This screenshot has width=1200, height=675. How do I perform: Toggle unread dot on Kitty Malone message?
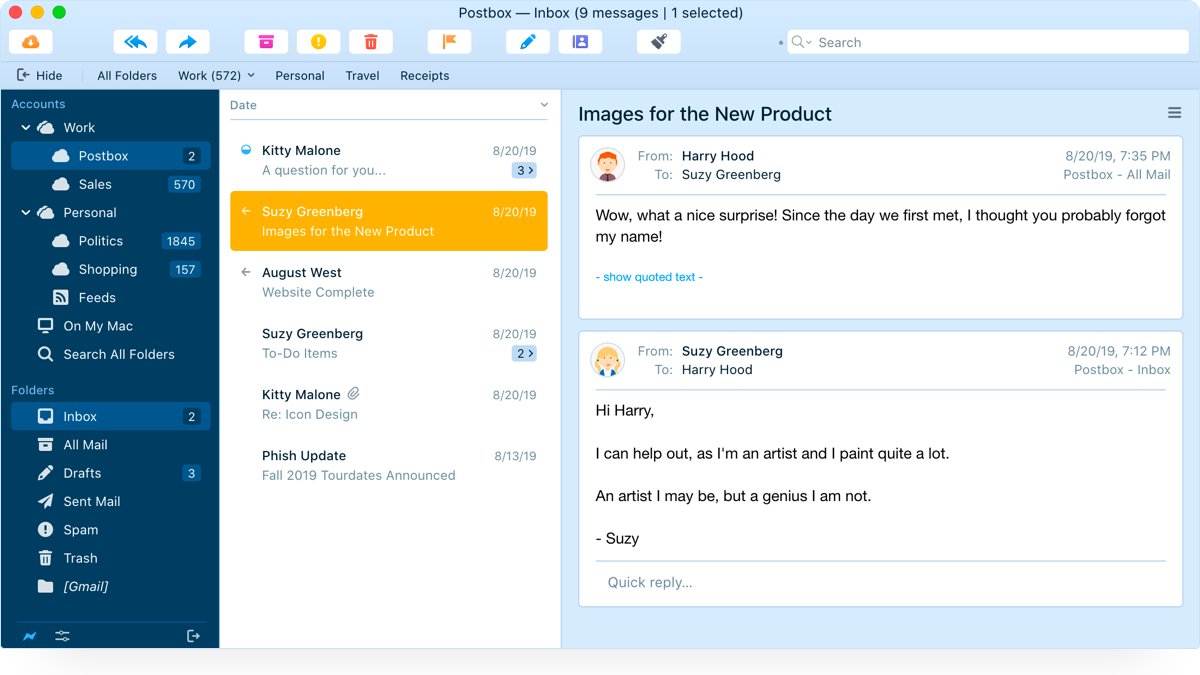tap(247, 150)
